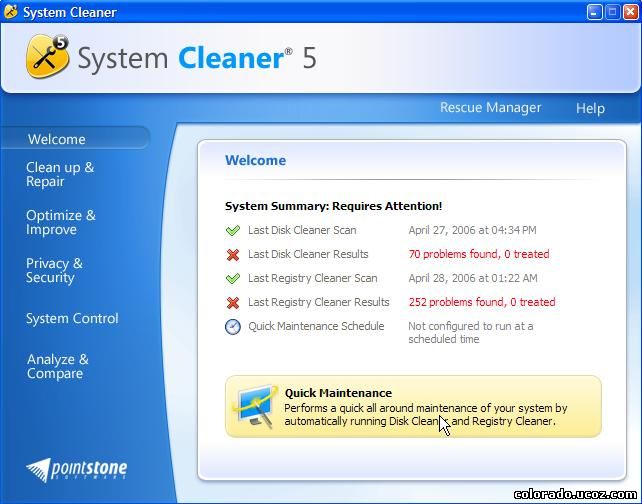Screen dimensions: 642x504
Task: Click Quick Maintenance Schedule label
Action: point(316,326)
